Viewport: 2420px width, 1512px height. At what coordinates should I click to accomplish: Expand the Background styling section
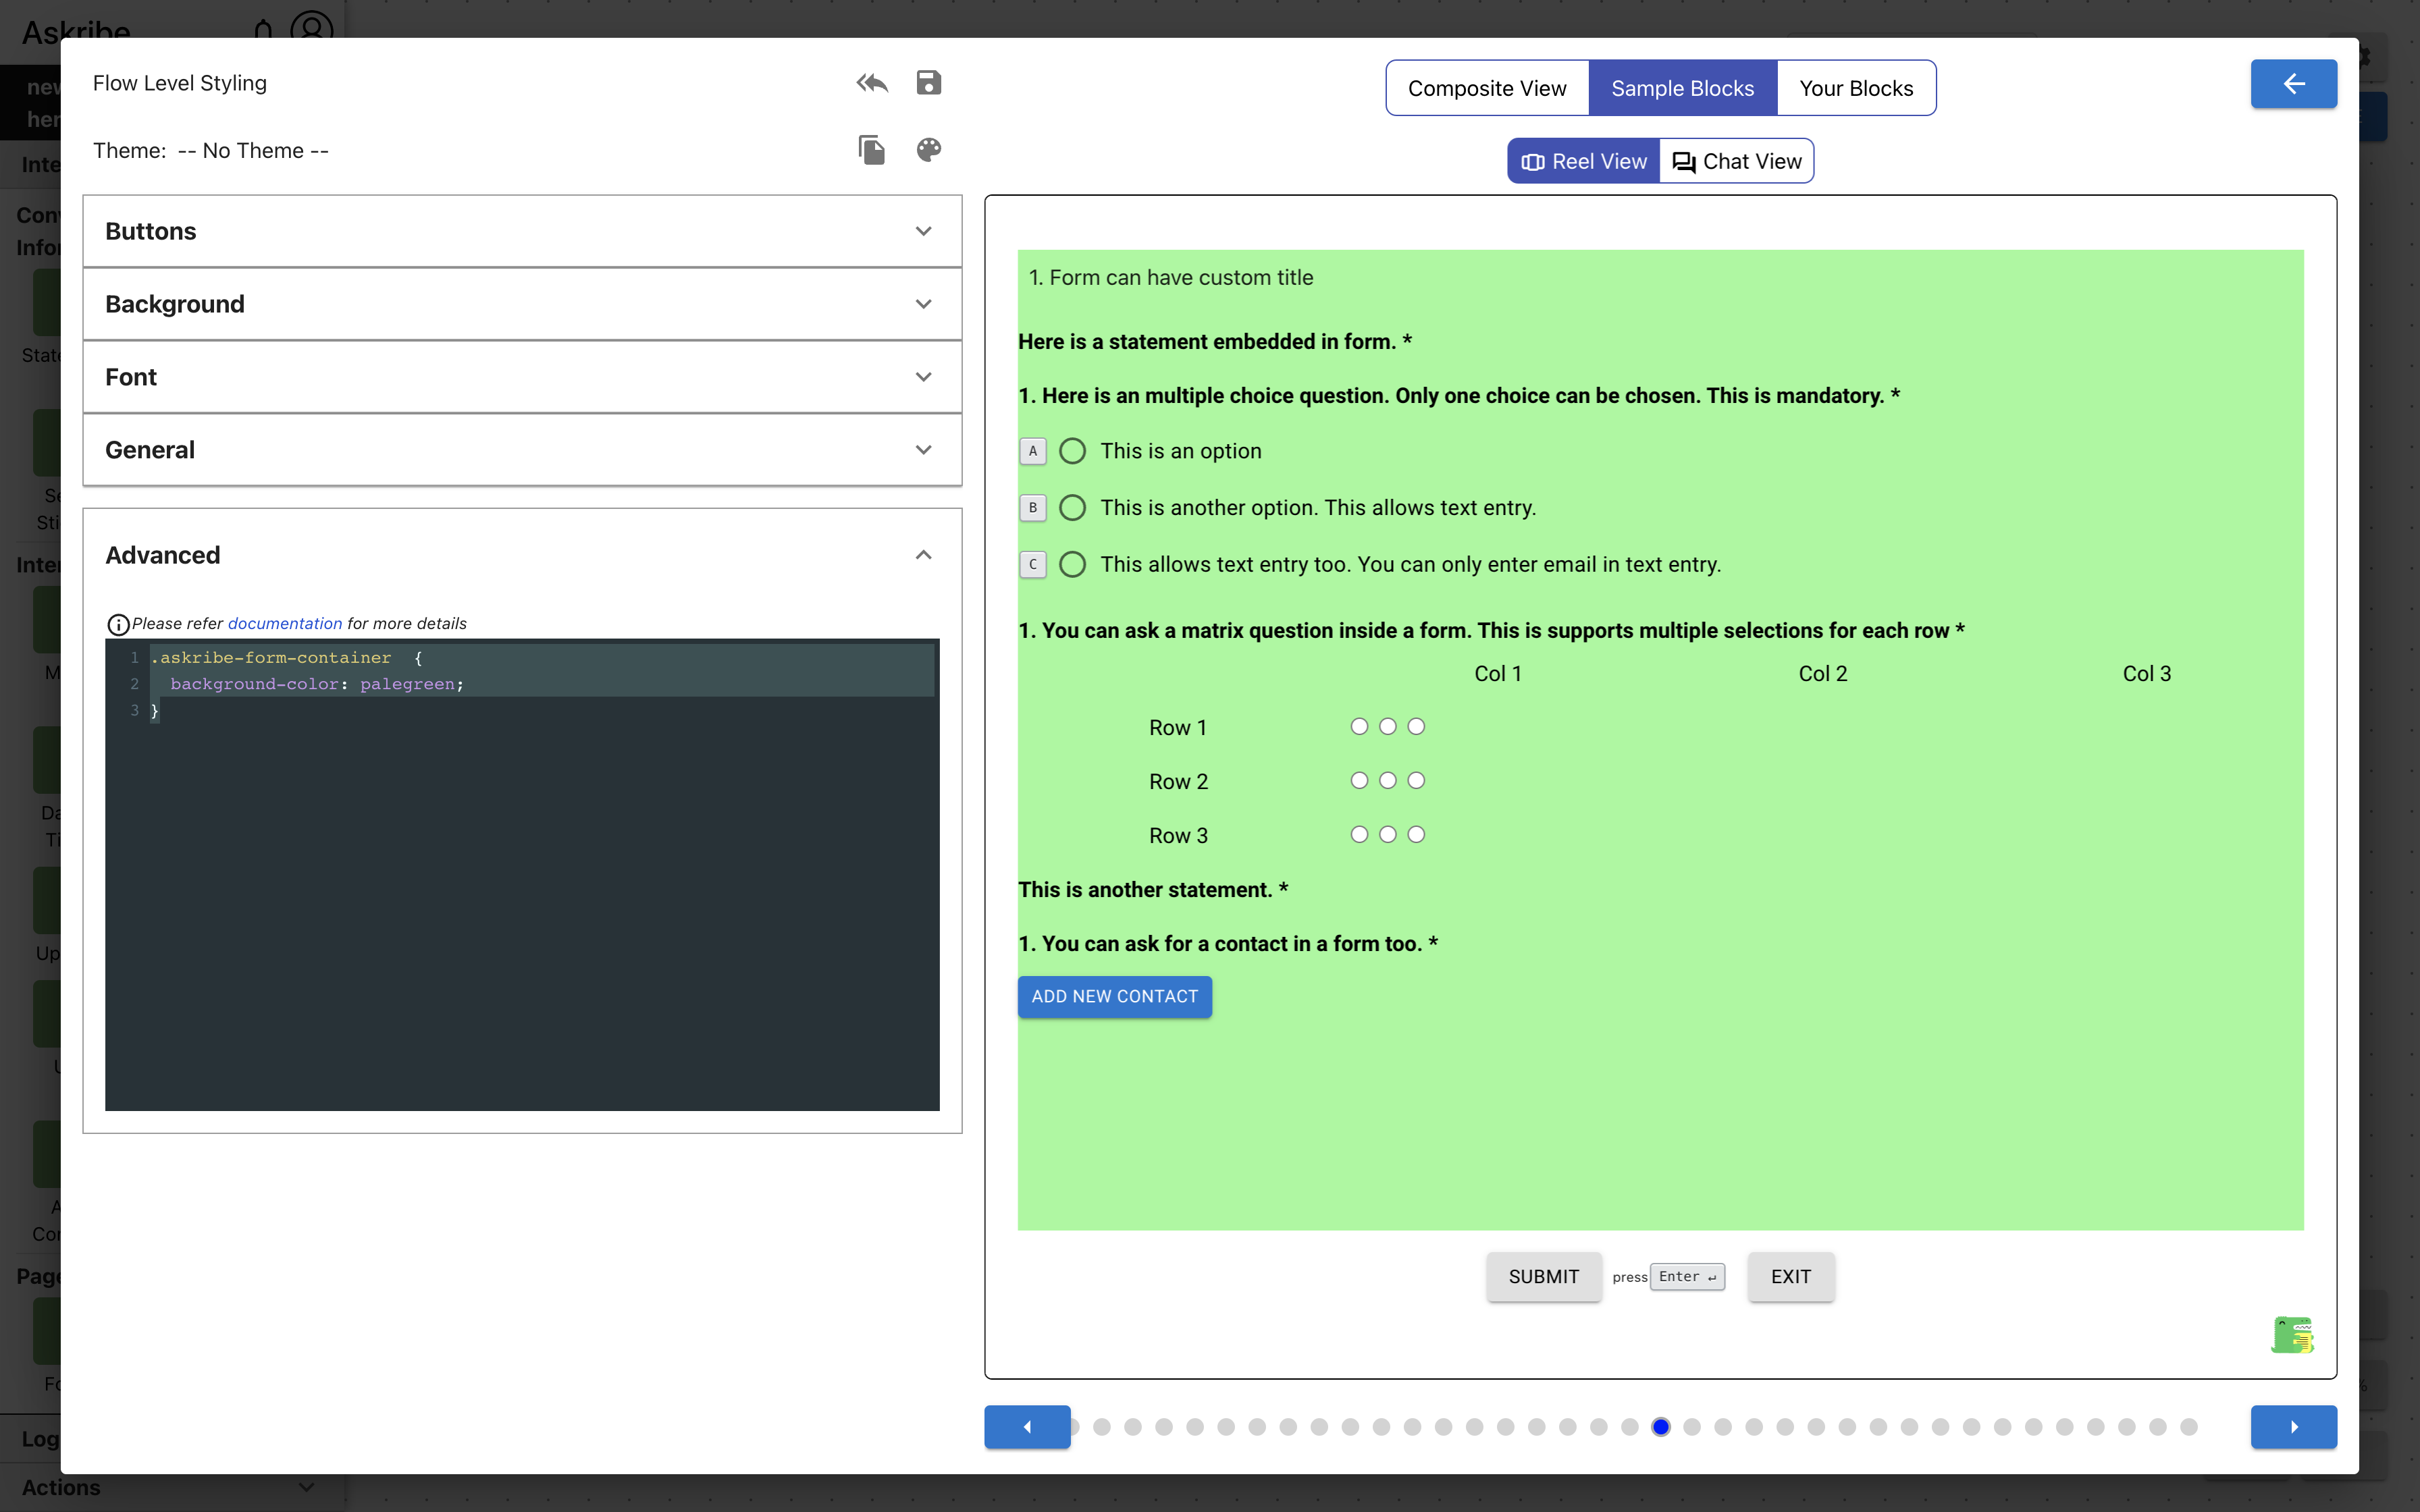click(x=522, y=304)
